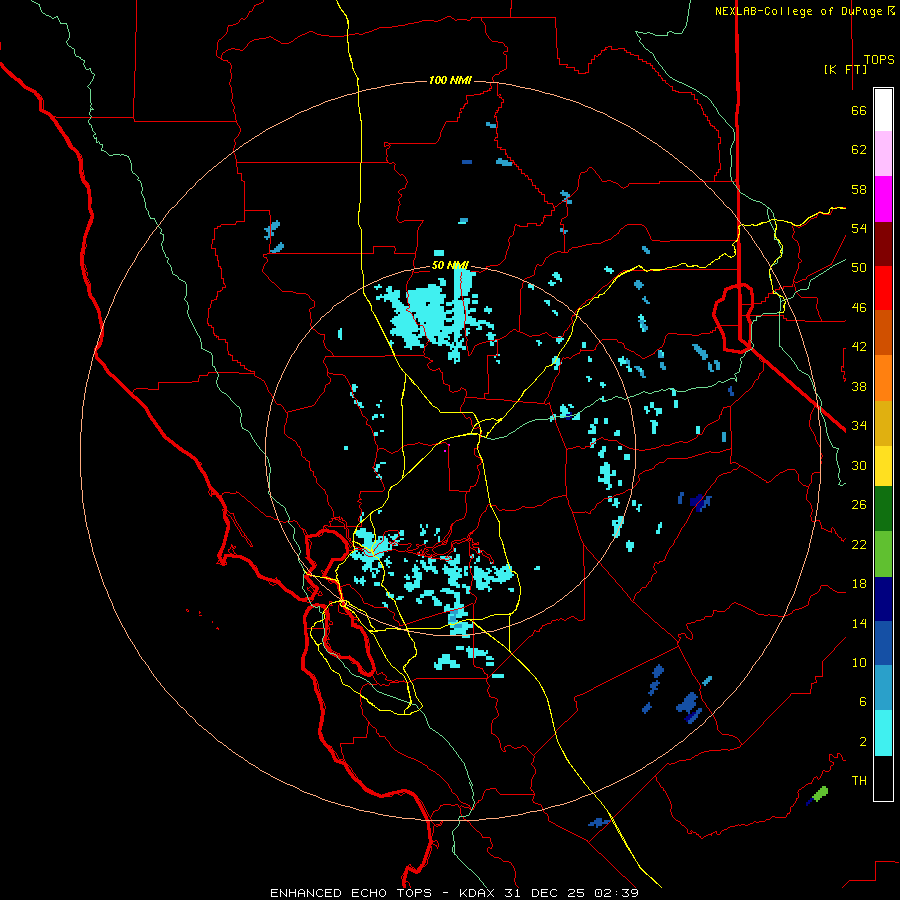
Task: Pick the medium blue legend swatch
Action: pos(883,643)
